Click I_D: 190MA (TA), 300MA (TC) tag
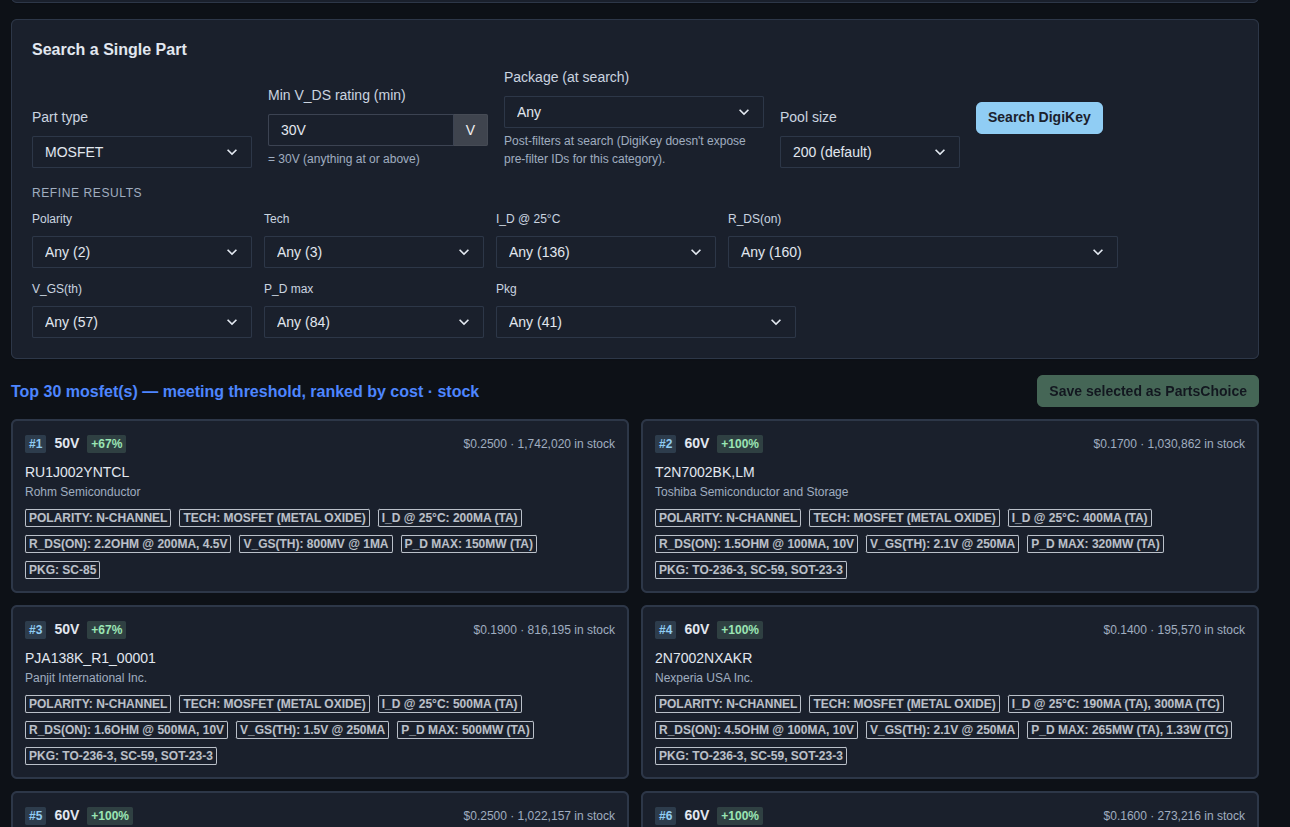The width and height of the screenshot is (1290, 827). click(1116, 704)
